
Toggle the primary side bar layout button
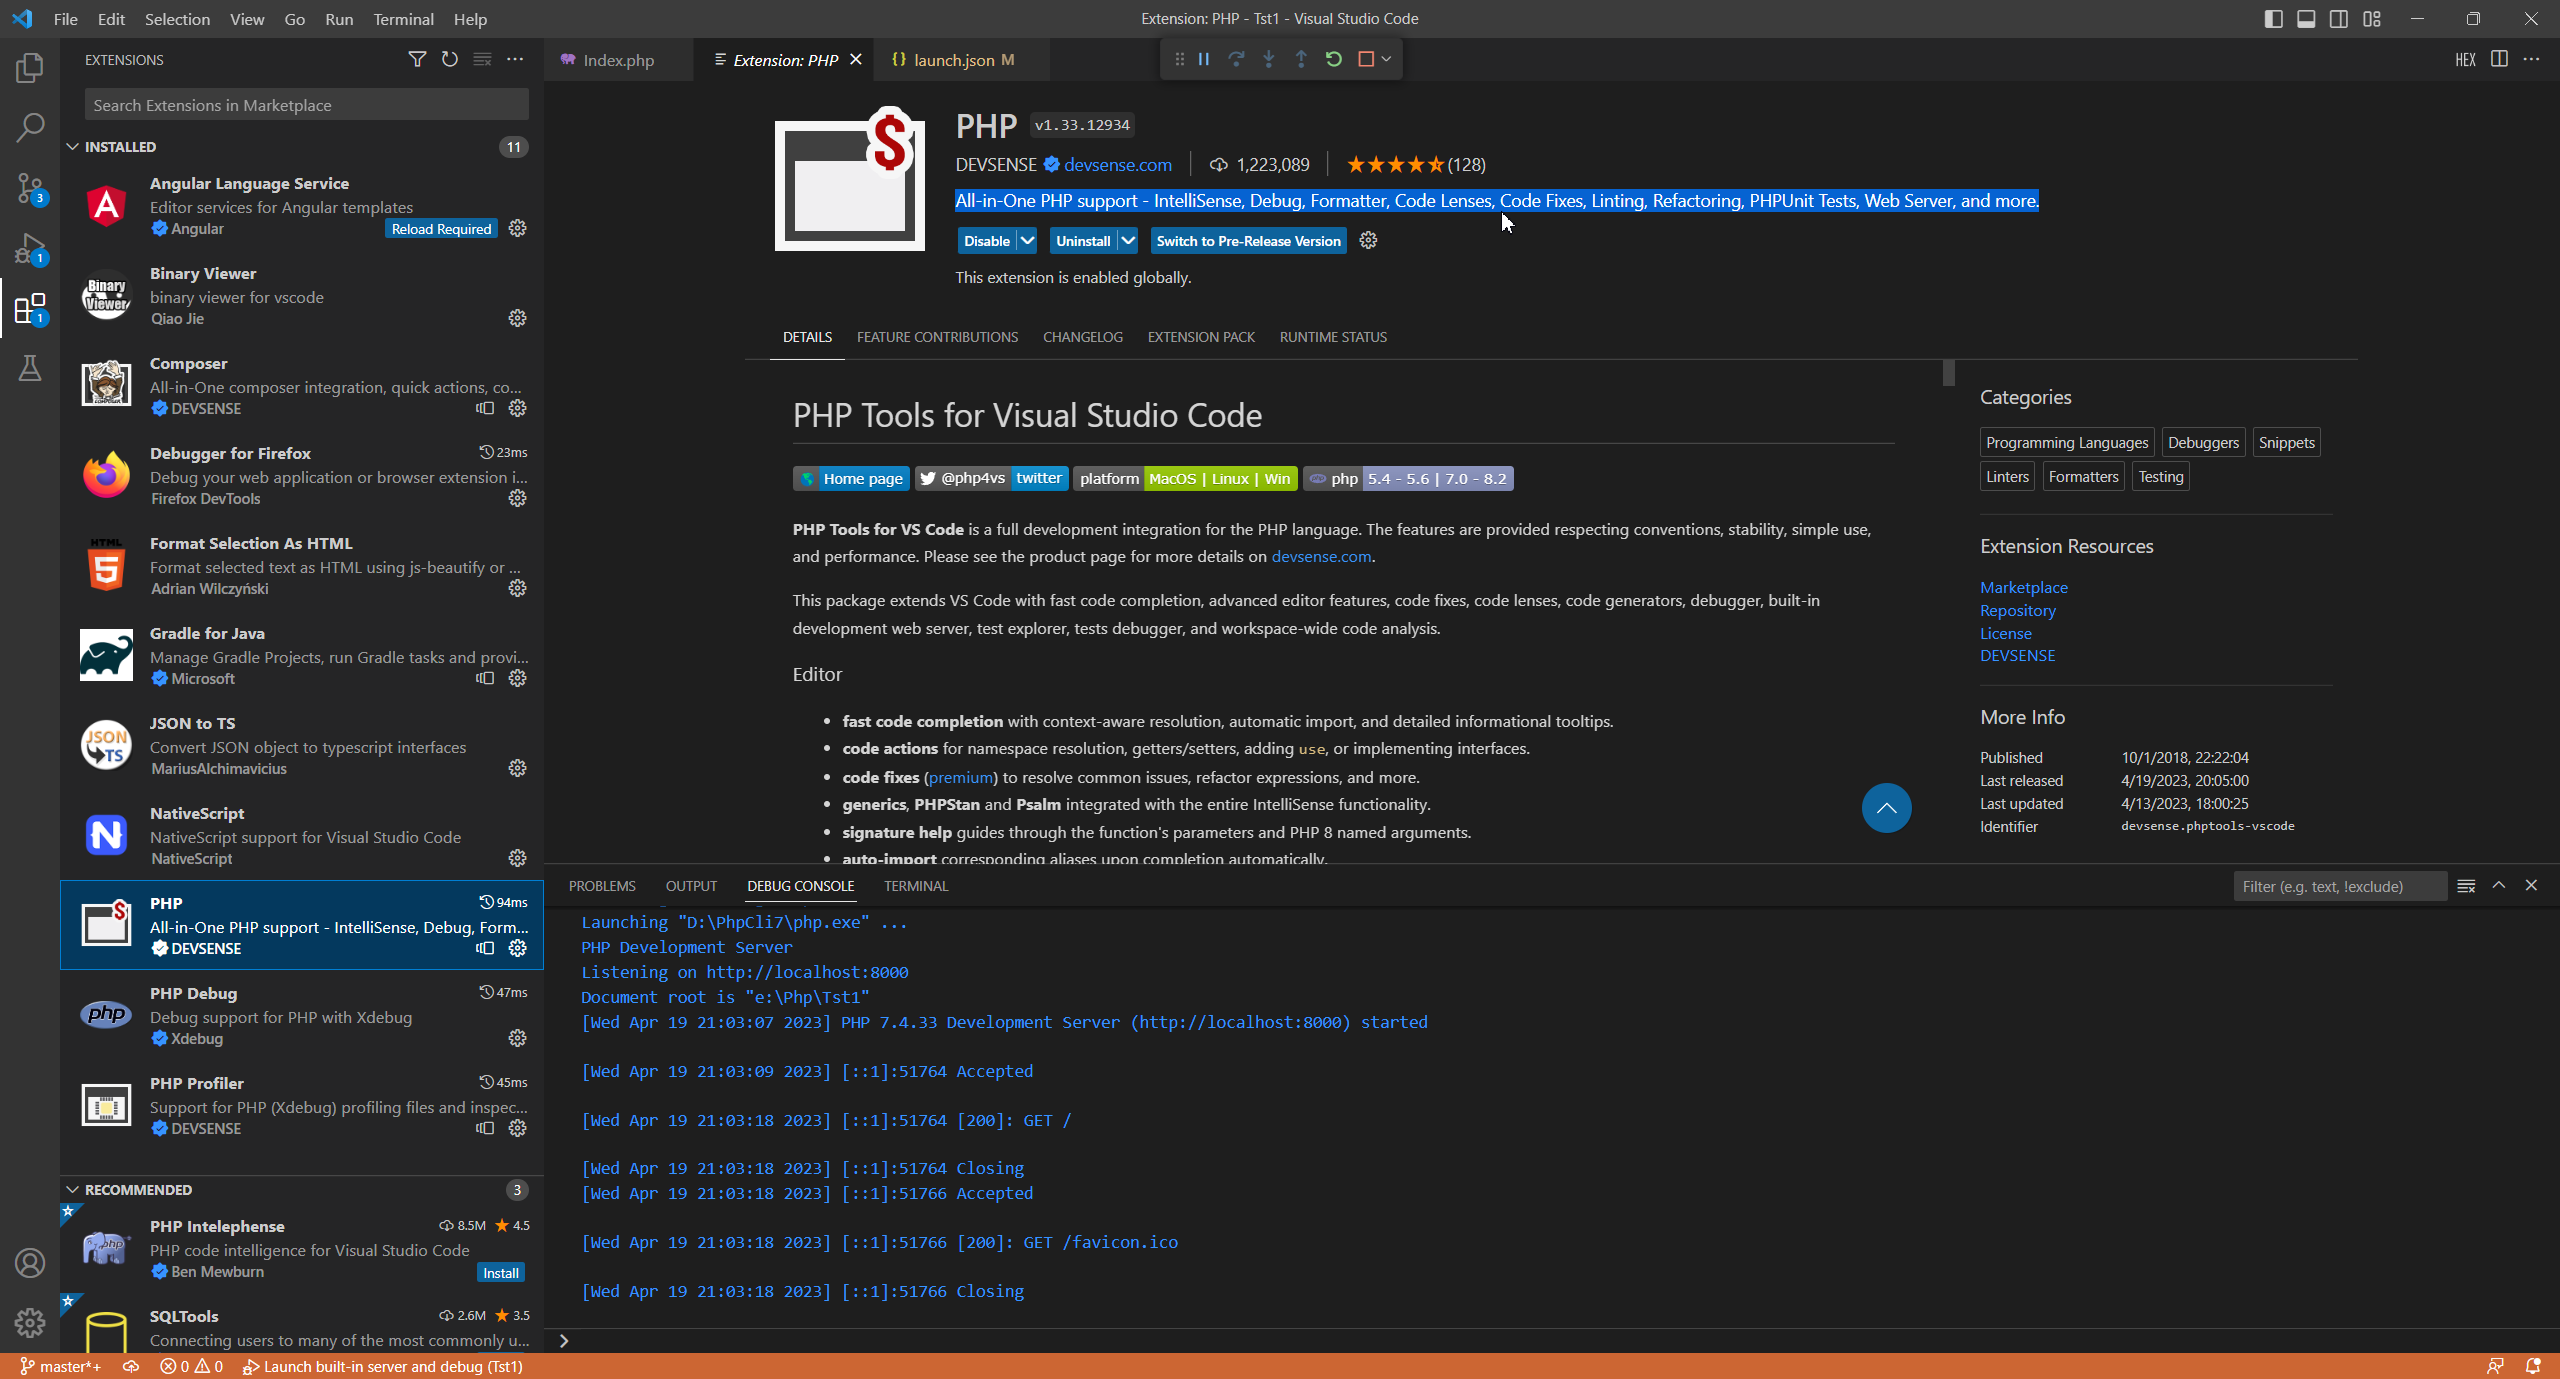[x=2273, y=19]
